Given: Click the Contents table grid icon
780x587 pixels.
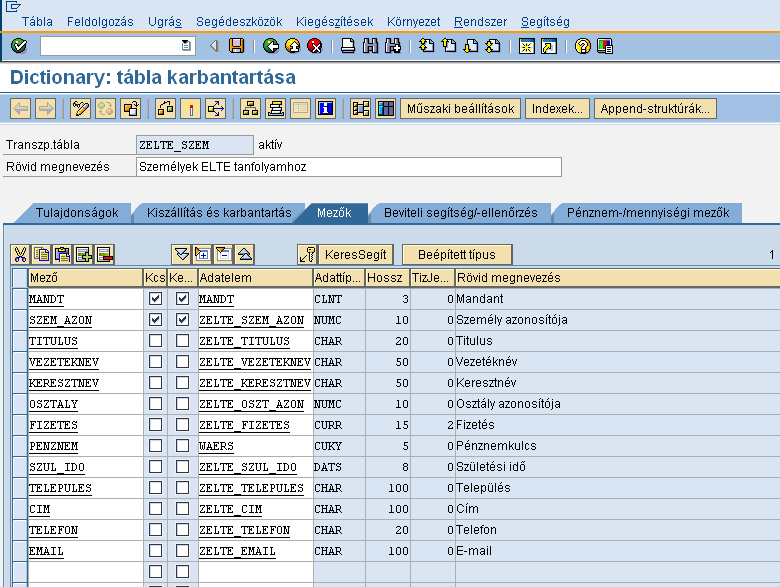Looking at the screenshot, I should (x=386, y=108).
